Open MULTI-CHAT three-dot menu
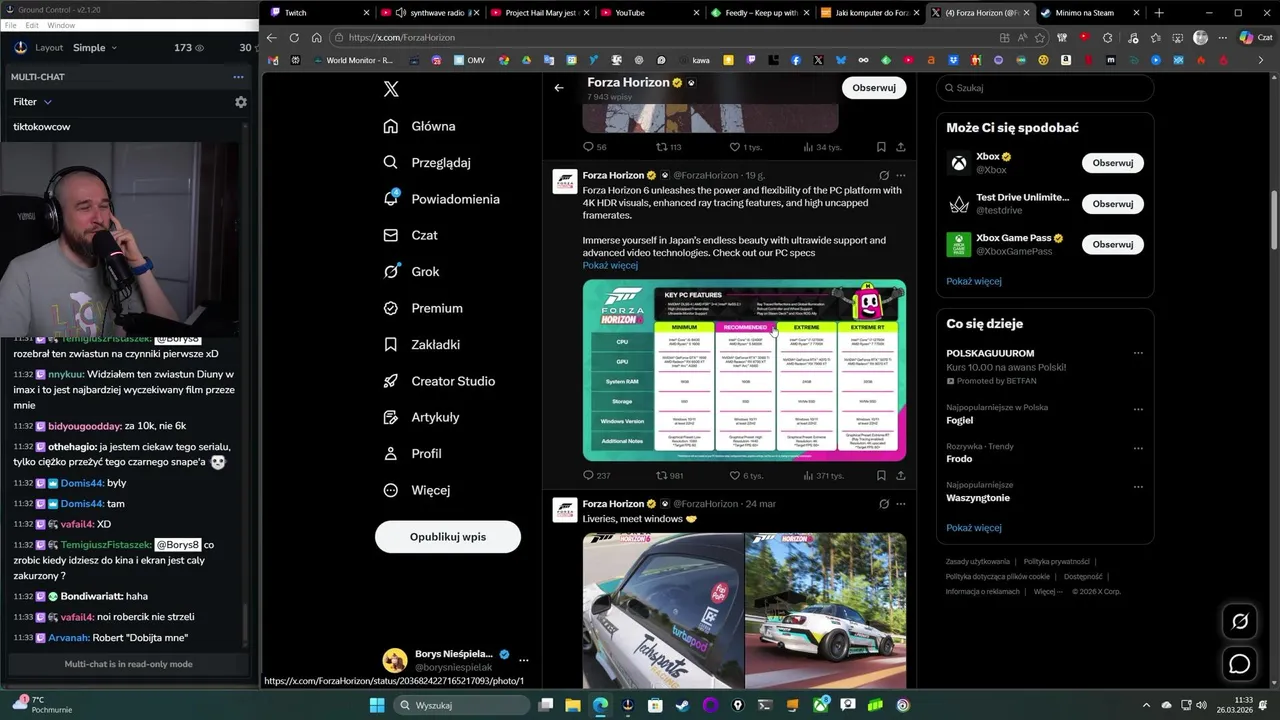The image size is (1280, 720). (x=238, y=77)
